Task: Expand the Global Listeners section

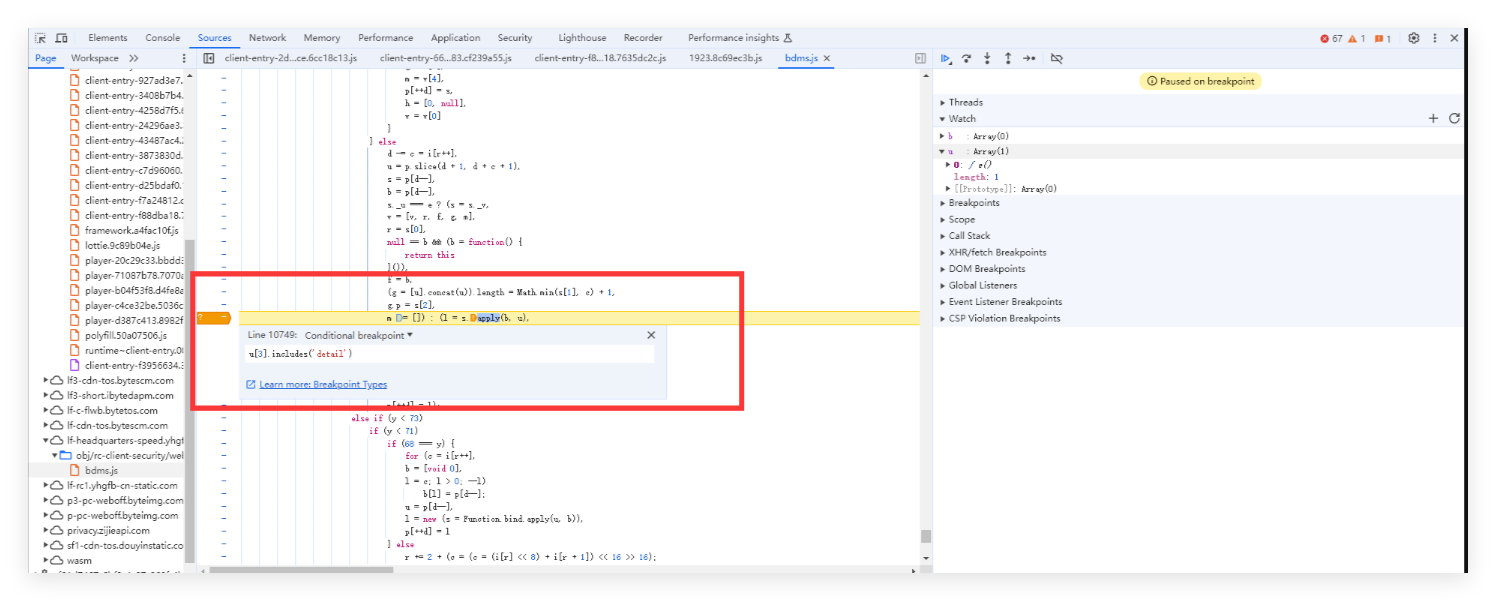Action: (978, 285)
